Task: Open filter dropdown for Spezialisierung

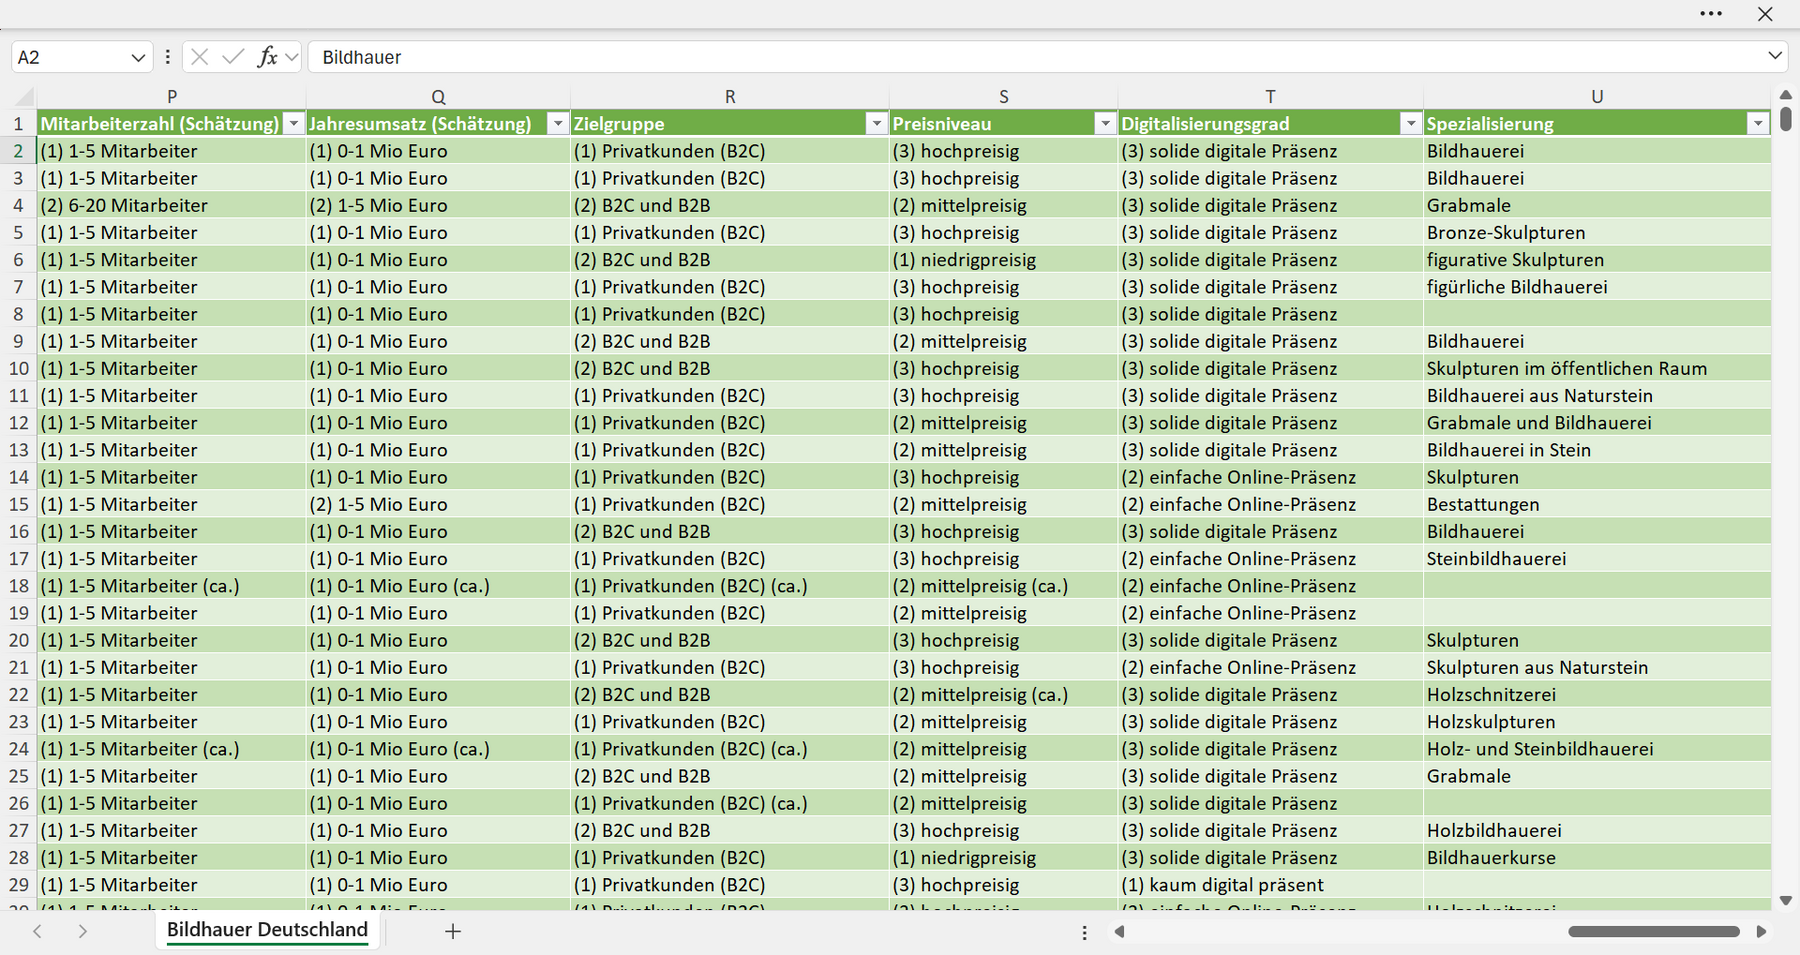Action: pyautogui.click(x=1757, y=124)
